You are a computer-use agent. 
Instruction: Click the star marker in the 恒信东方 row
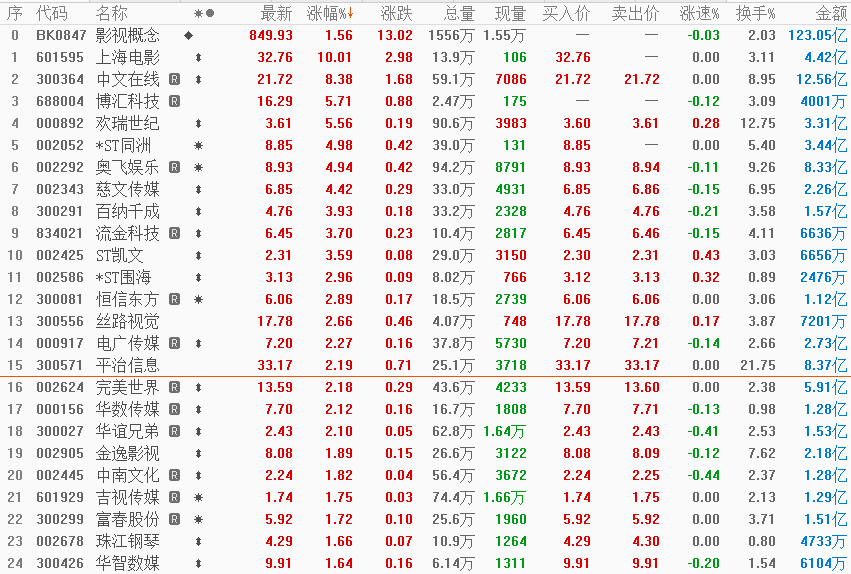(198, 299)
